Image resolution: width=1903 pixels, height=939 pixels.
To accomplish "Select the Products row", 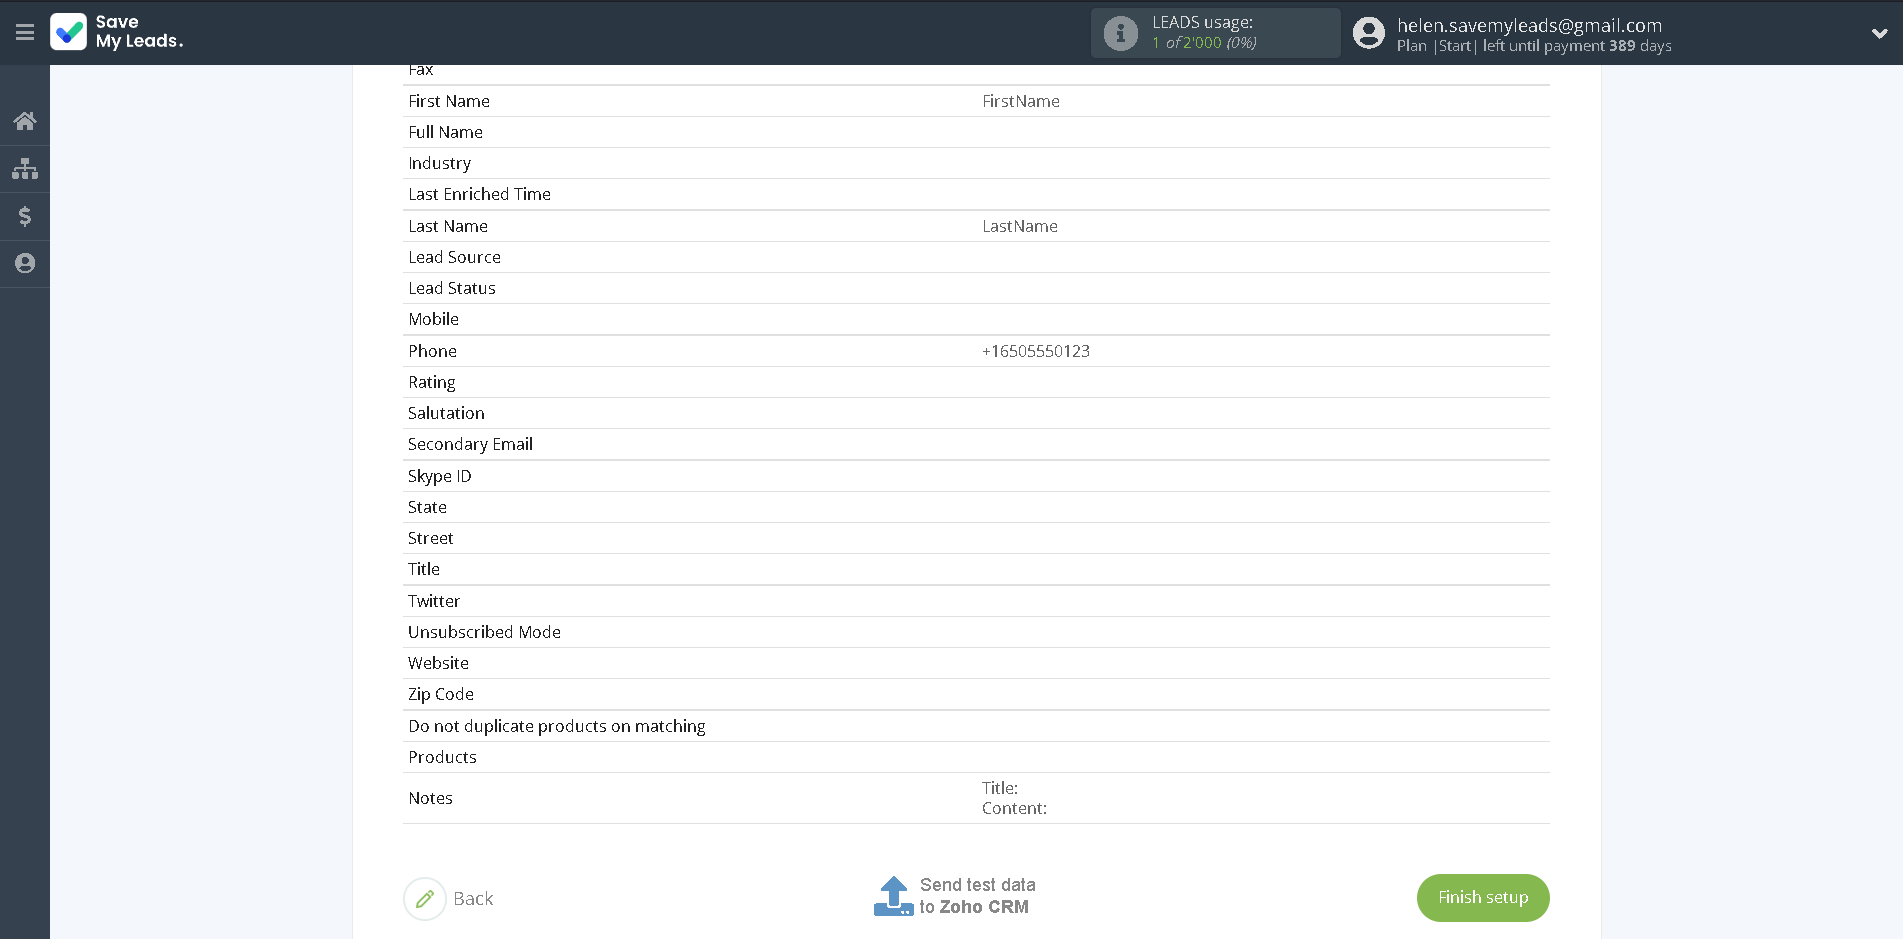I will (x=976, y=757).
